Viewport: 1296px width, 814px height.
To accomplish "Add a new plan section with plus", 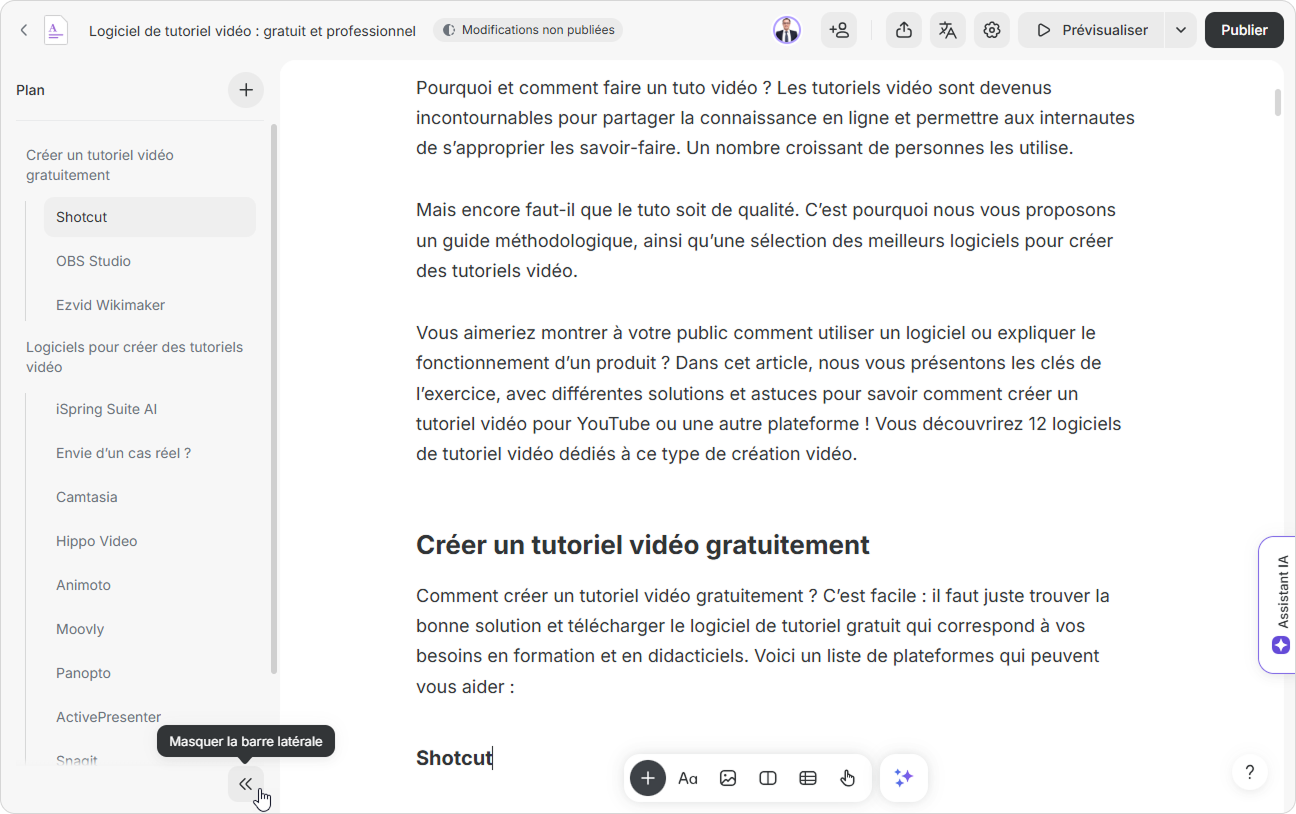I will click(x=246, y=90).
